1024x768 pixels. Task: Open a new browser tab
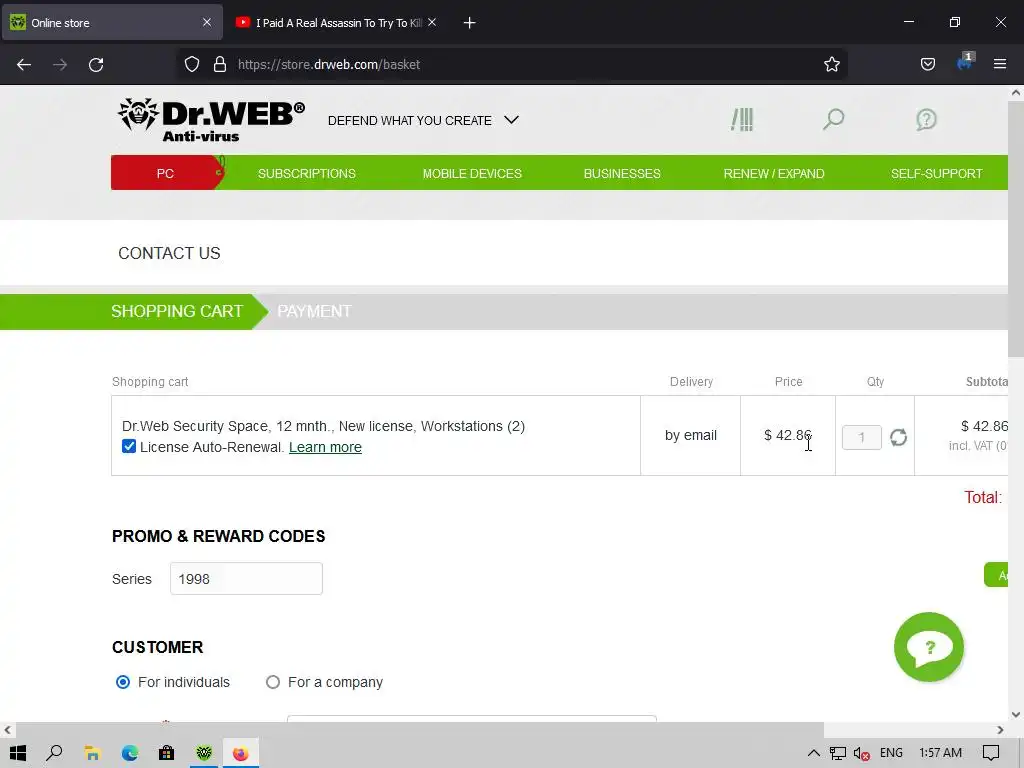pyautogui.click(x=469, y=23)
